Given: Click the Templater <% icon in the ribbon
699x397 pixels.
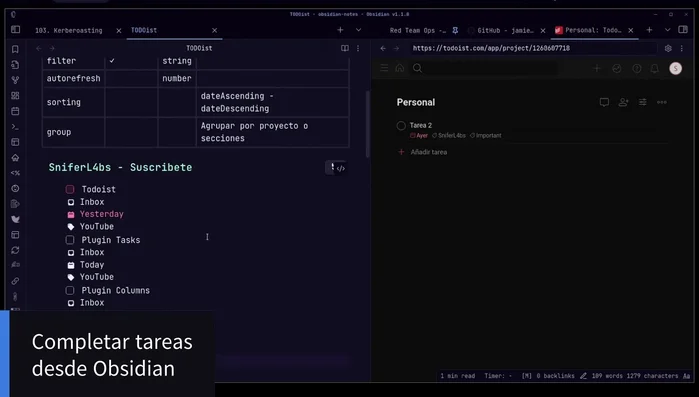Looking at the screenshot, I should click(x=15, y=173).
